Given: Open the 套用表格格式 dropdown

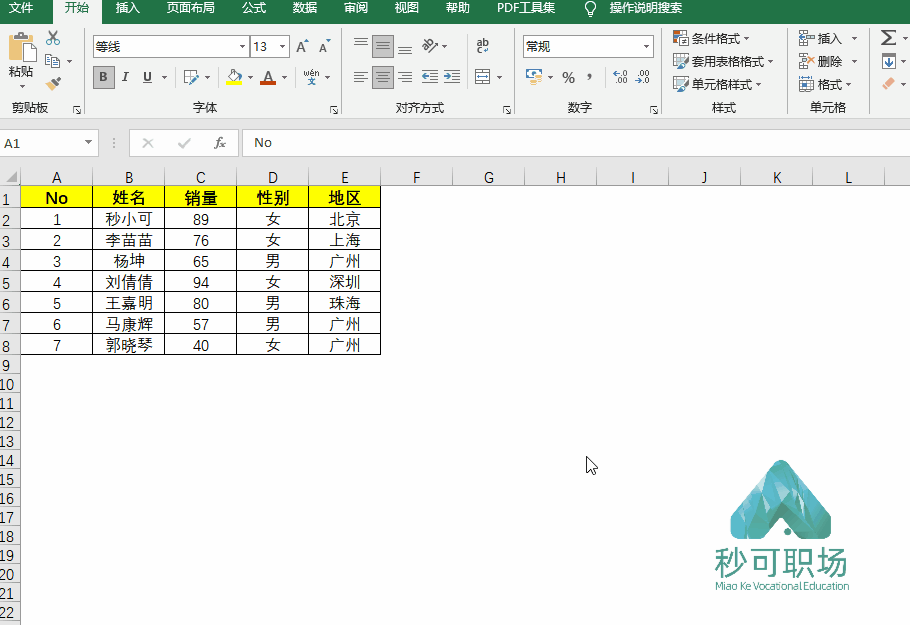Looking at the screenshot, I should (x=723, y=61).
